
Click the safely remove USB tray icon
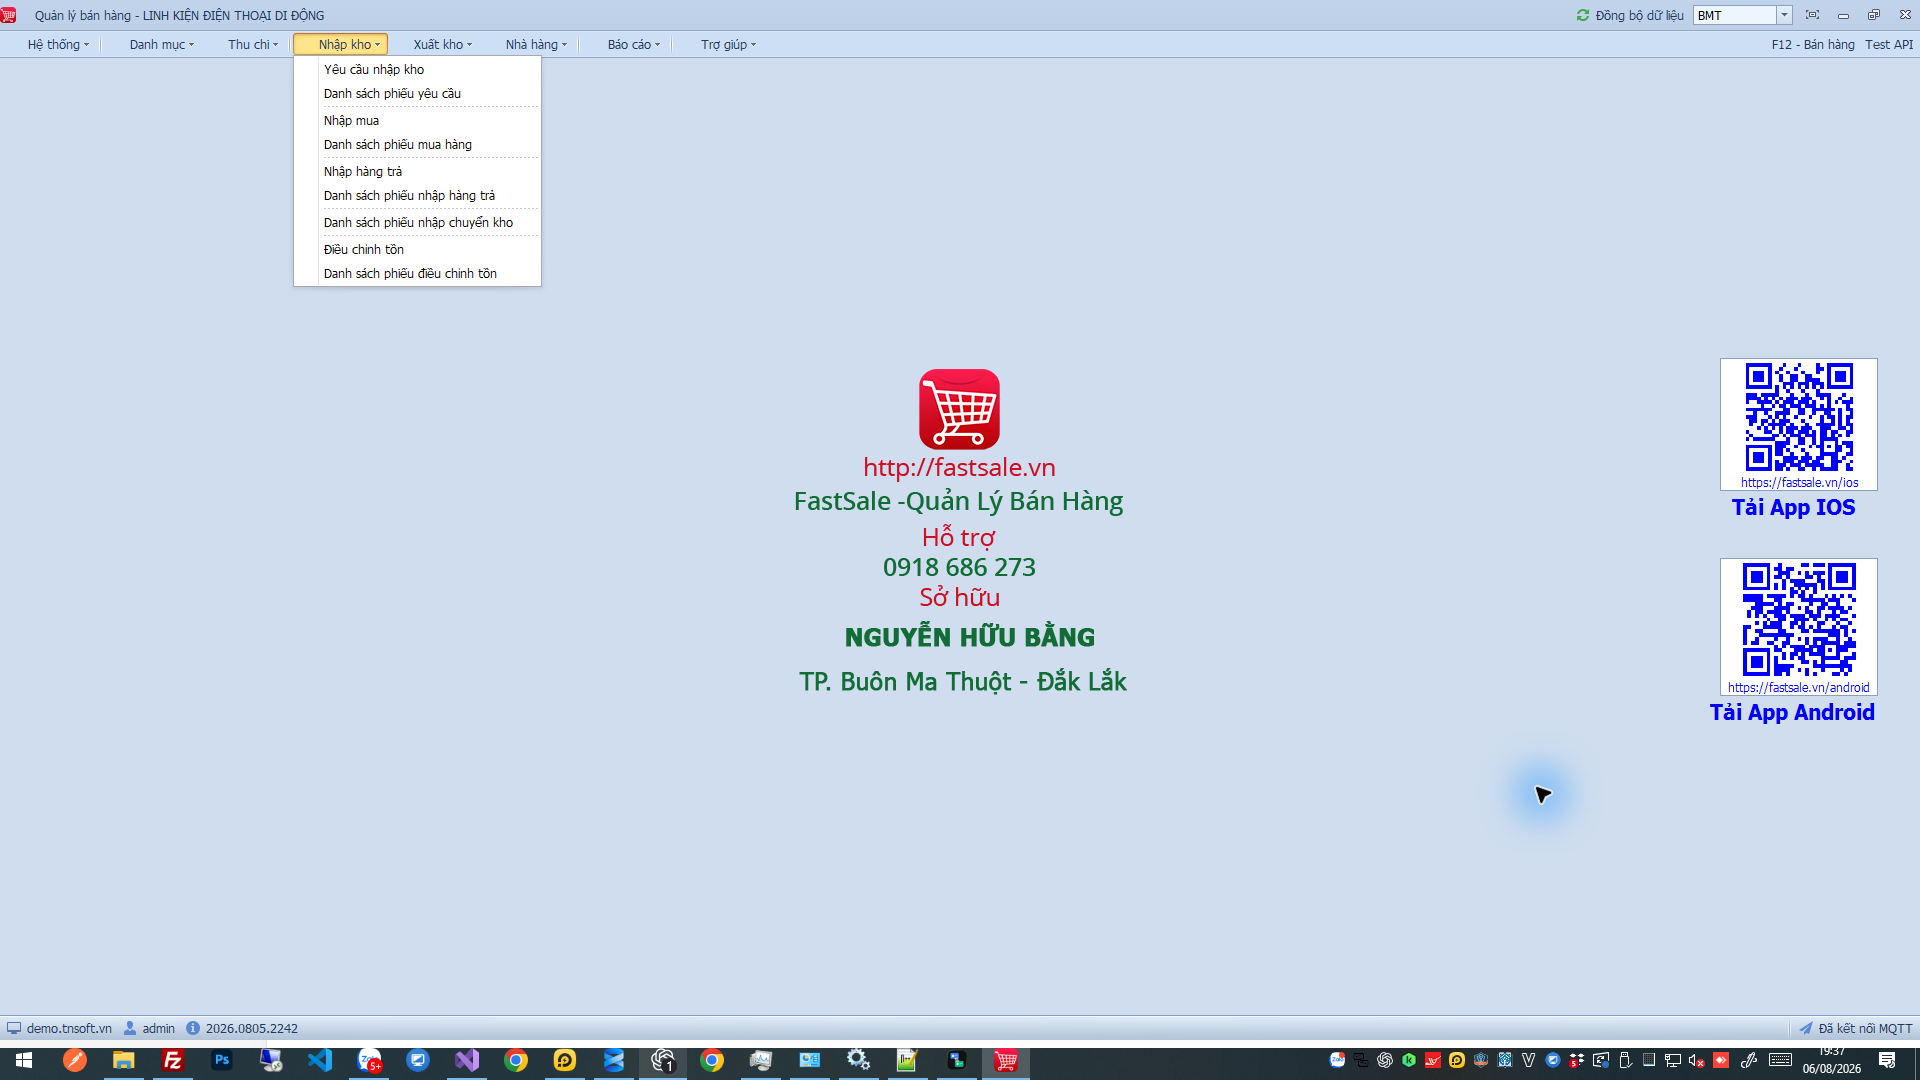click(x=1625, y=1060)
